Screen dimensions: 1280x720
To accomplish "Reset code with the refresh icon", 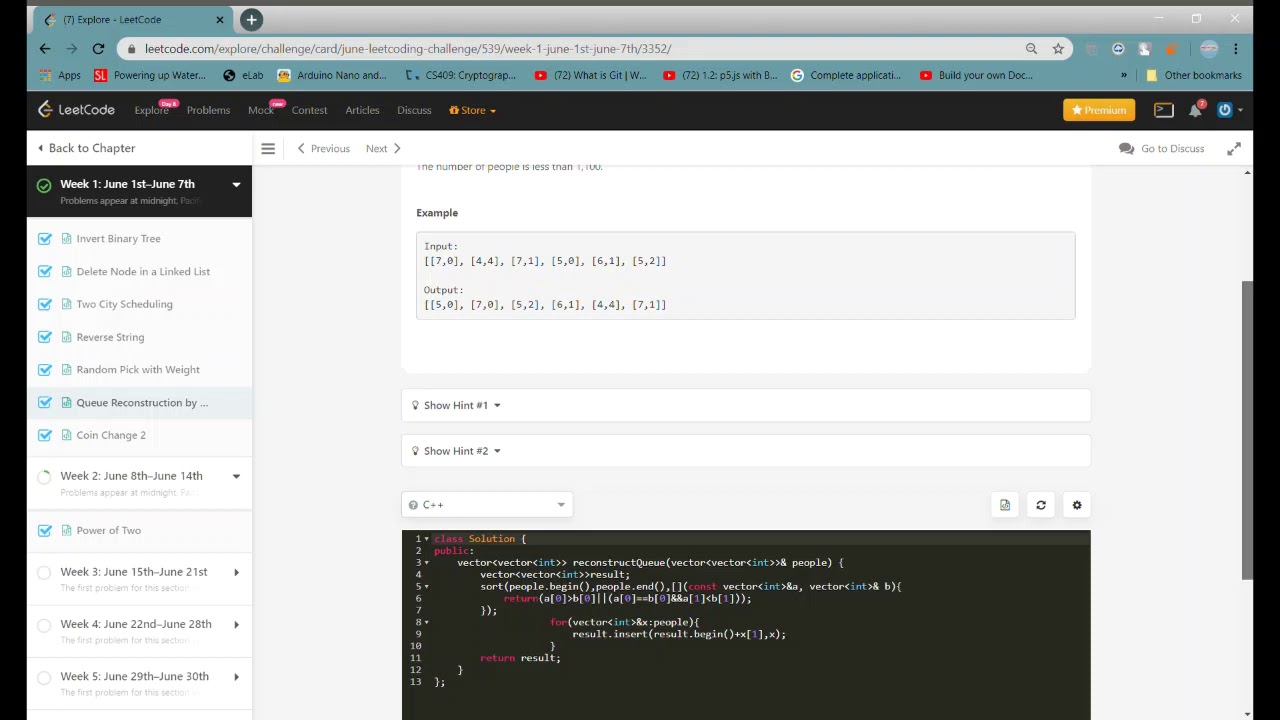I will pyautogui.click(x=1041, y=505).
